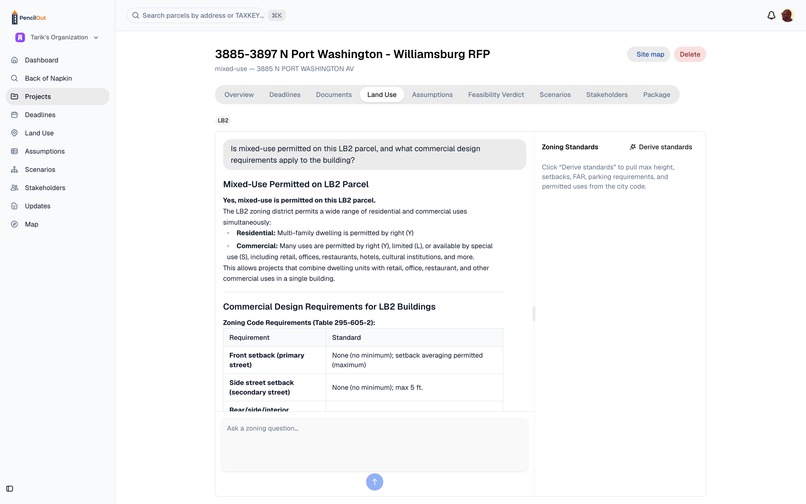Screen dimensions: 806x504
Task: Click the purple organization avatar icon
Action: click(20, 38)
